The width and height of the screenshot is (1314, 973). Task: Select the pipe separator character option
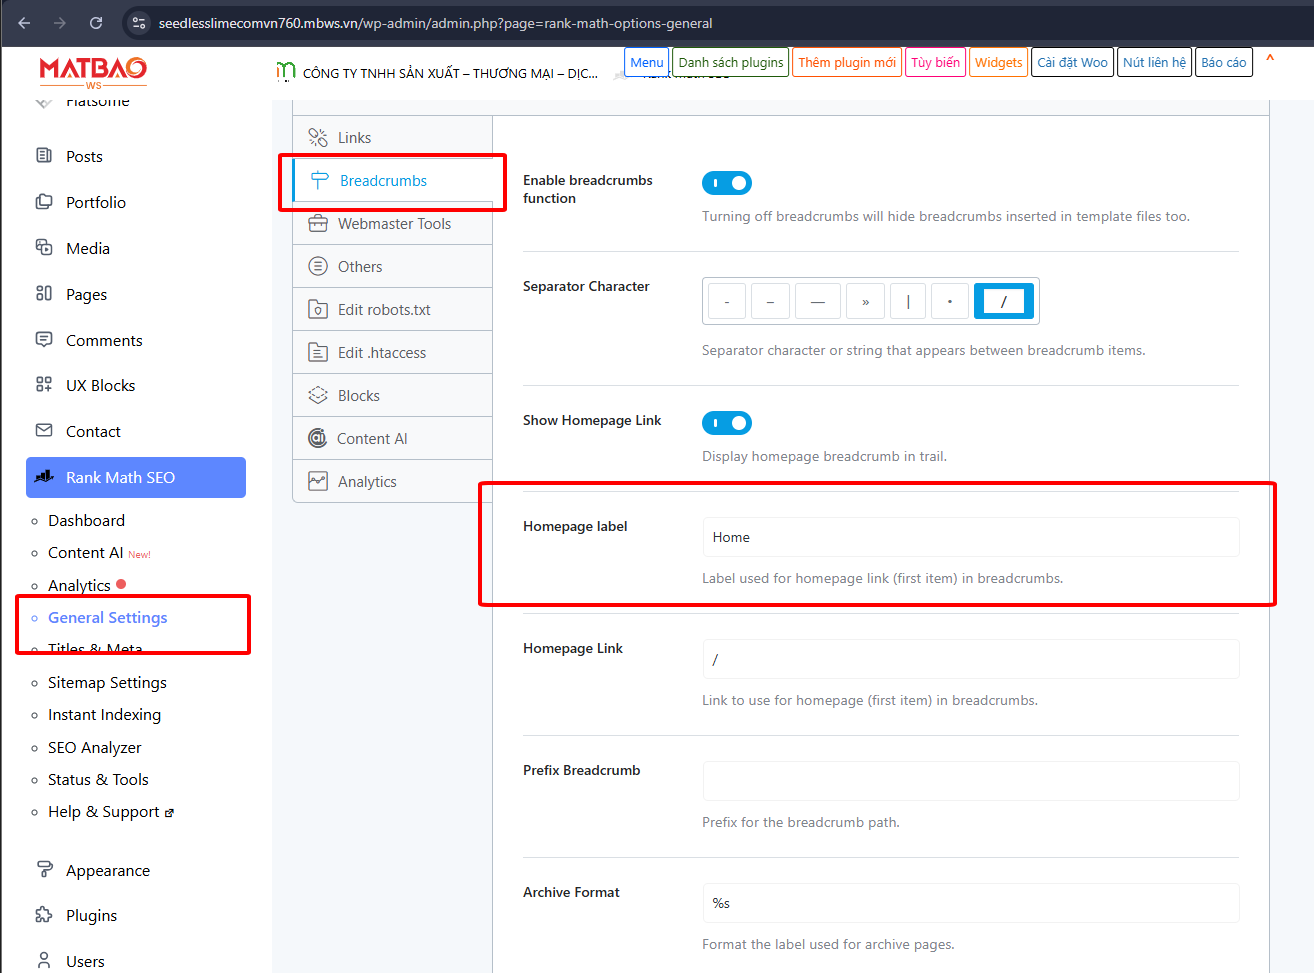(x=908, y=301)
